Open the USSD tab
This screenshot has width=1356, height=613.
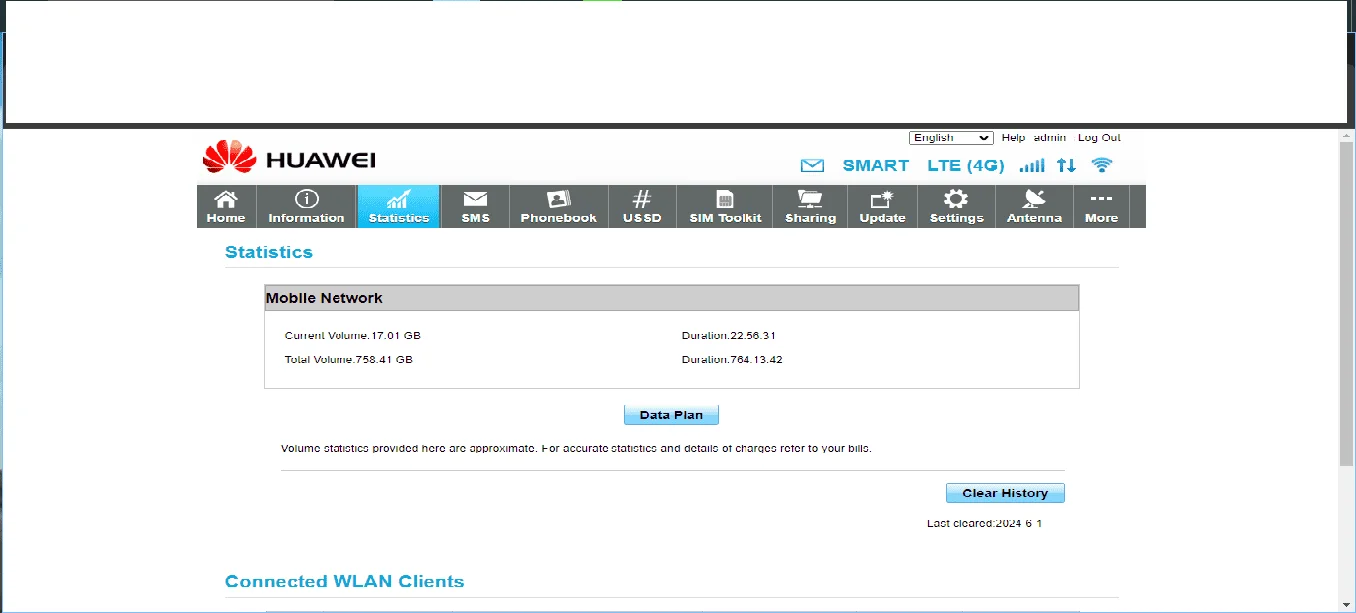click(x=642, y=206)
